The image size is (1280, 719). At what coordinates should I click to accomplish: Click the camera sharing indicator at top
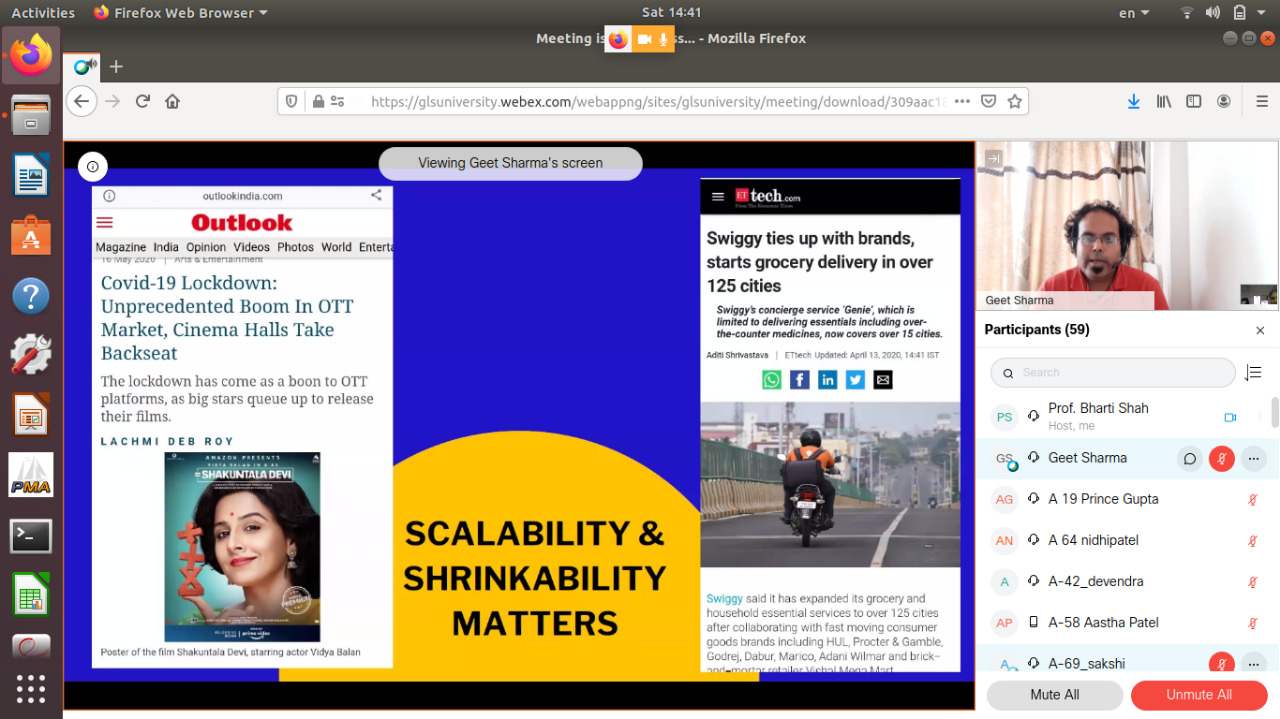(644, 39)
